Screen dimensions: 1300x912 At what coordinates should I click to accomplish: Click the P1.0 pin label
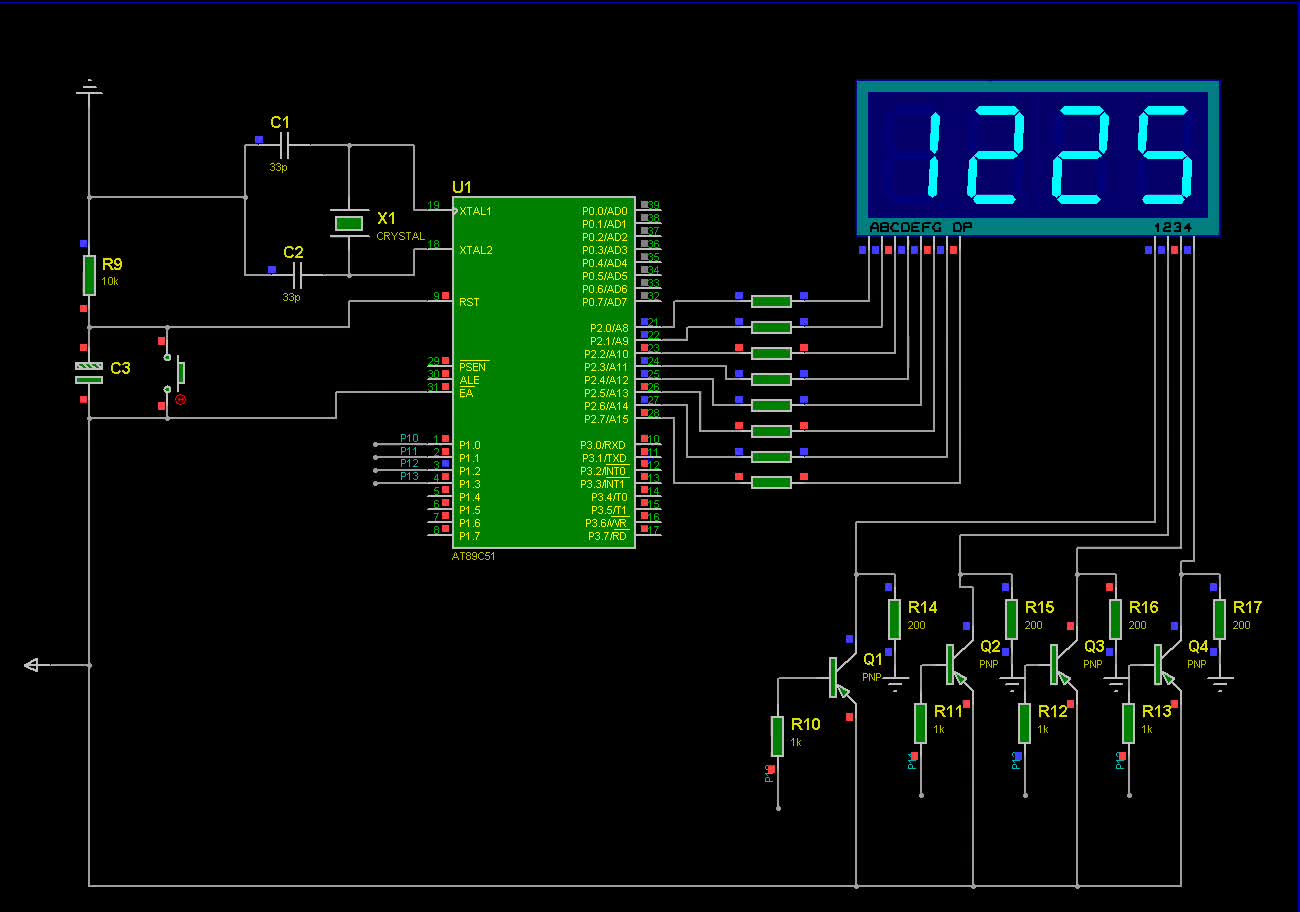[x=469, y=445]
